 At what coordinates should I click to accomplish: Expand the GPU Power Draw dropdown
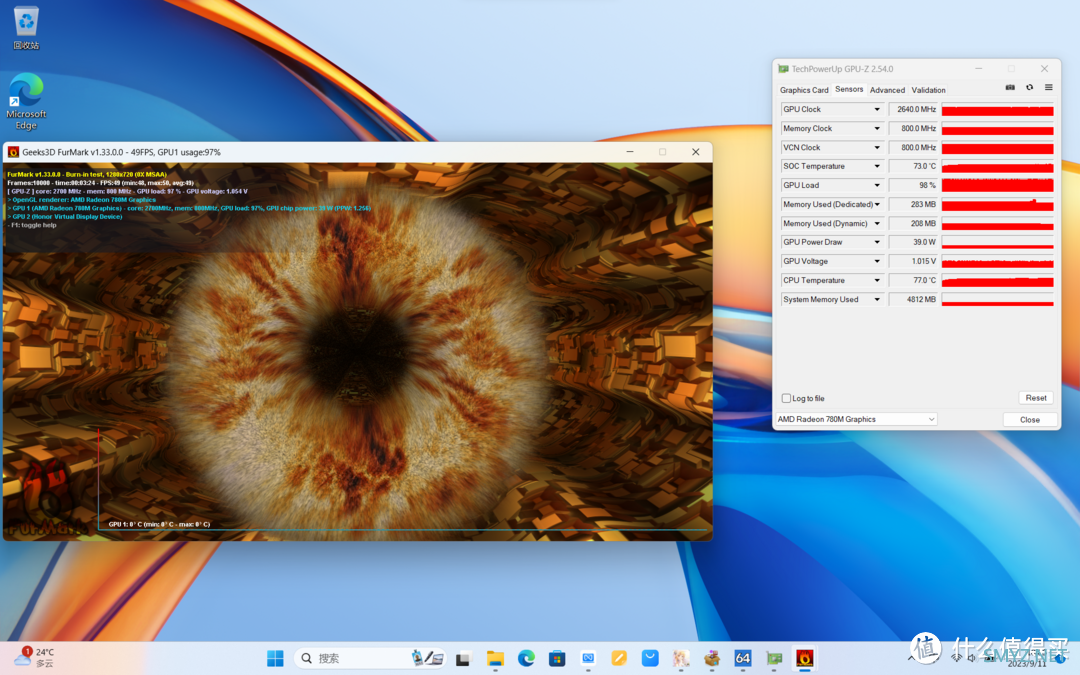coord(877,242)
